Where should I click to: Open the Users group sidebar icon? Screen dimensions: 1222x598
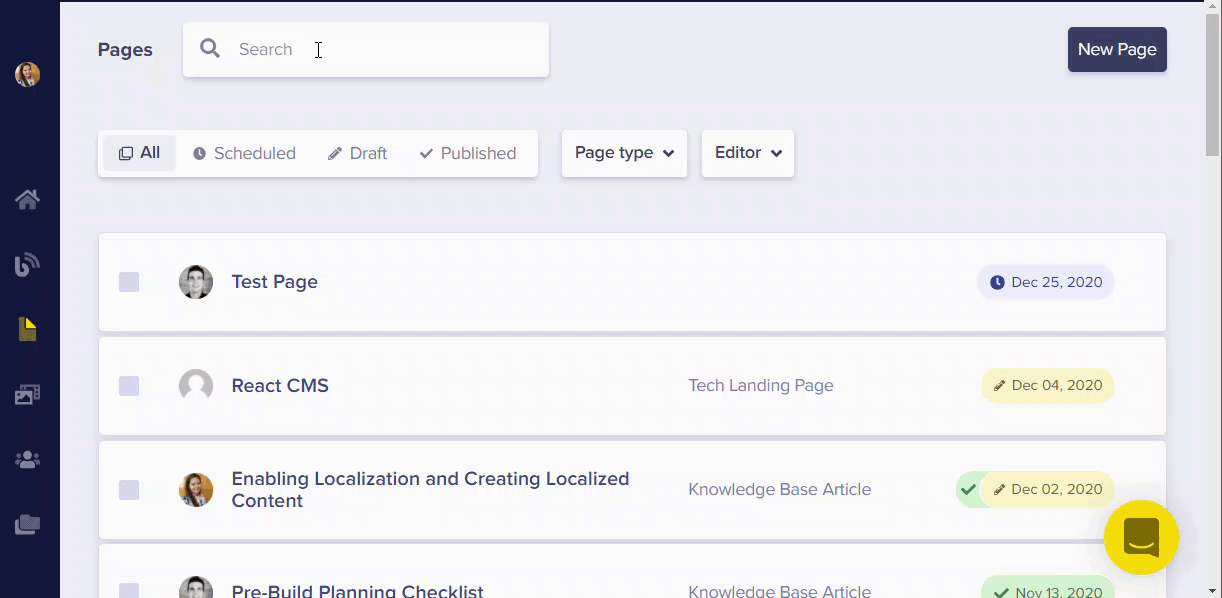click(27, 460)
